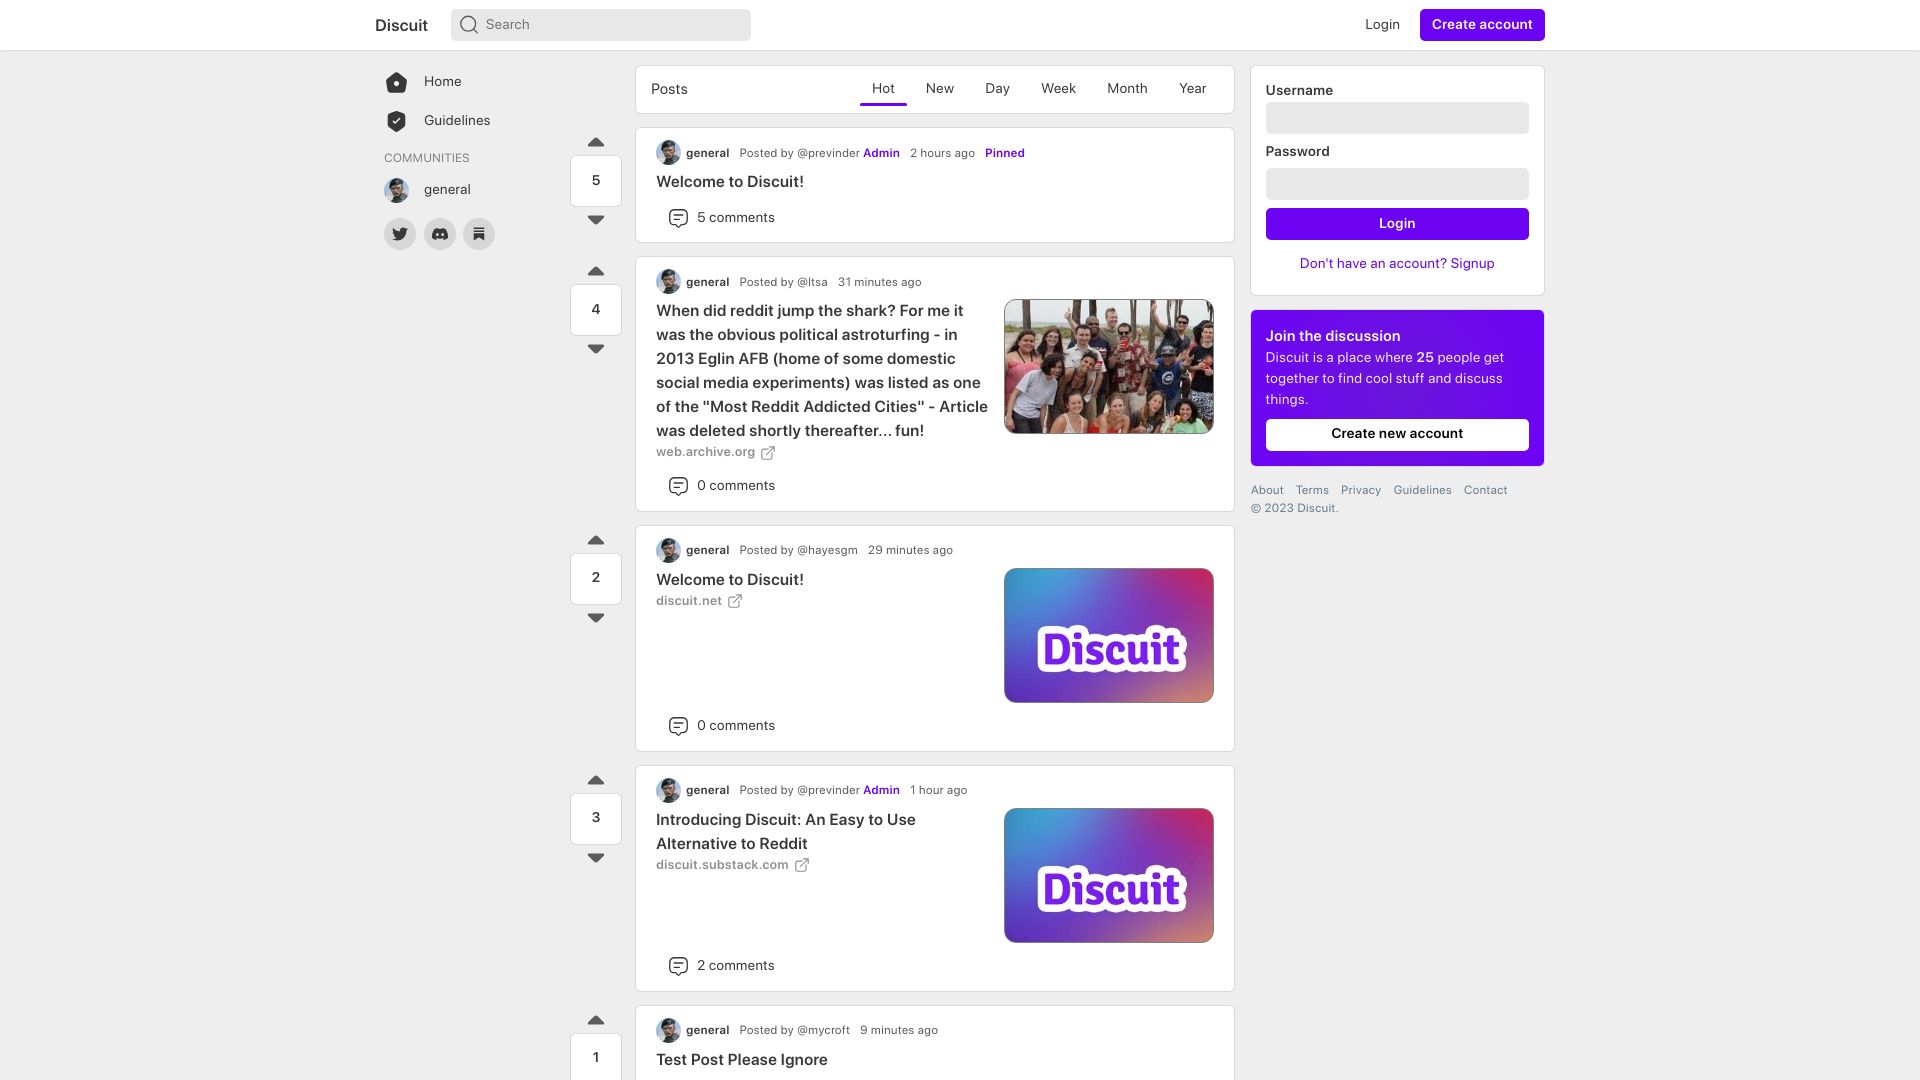Open external link icon next to discuit.net

pos(735,601)
